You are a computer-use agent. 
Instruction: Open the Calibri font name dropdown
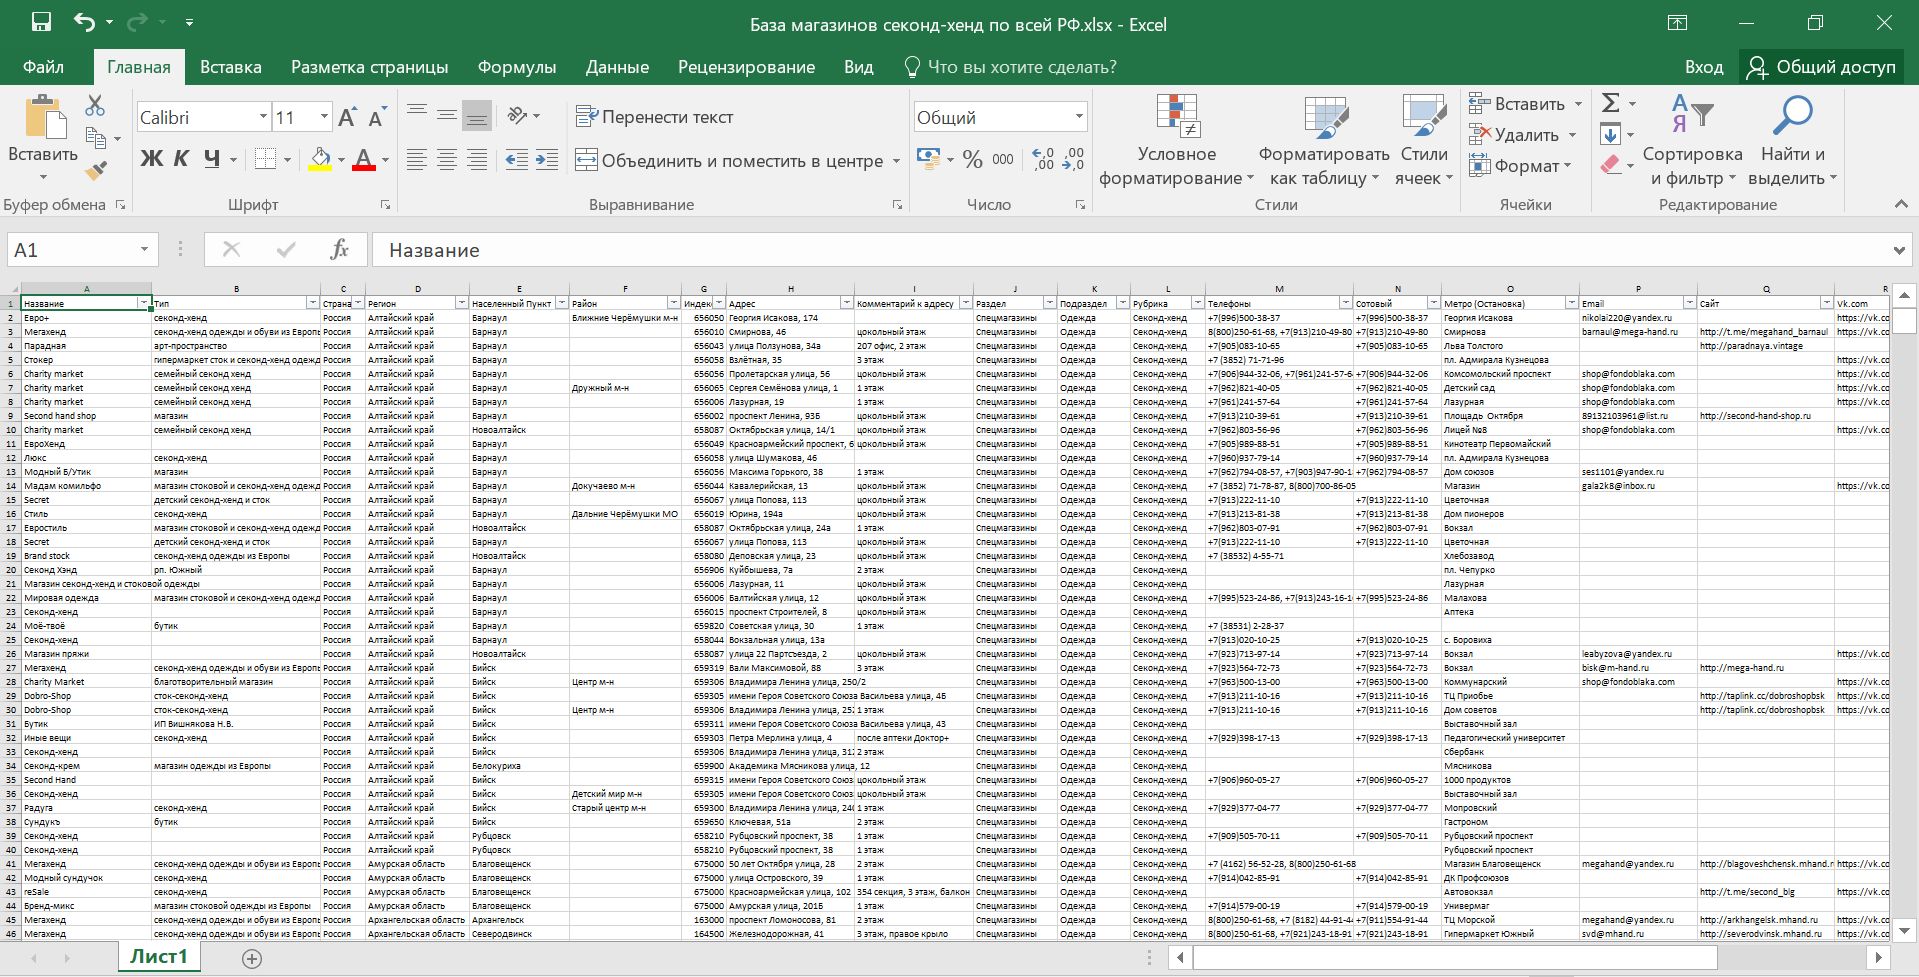263,118
